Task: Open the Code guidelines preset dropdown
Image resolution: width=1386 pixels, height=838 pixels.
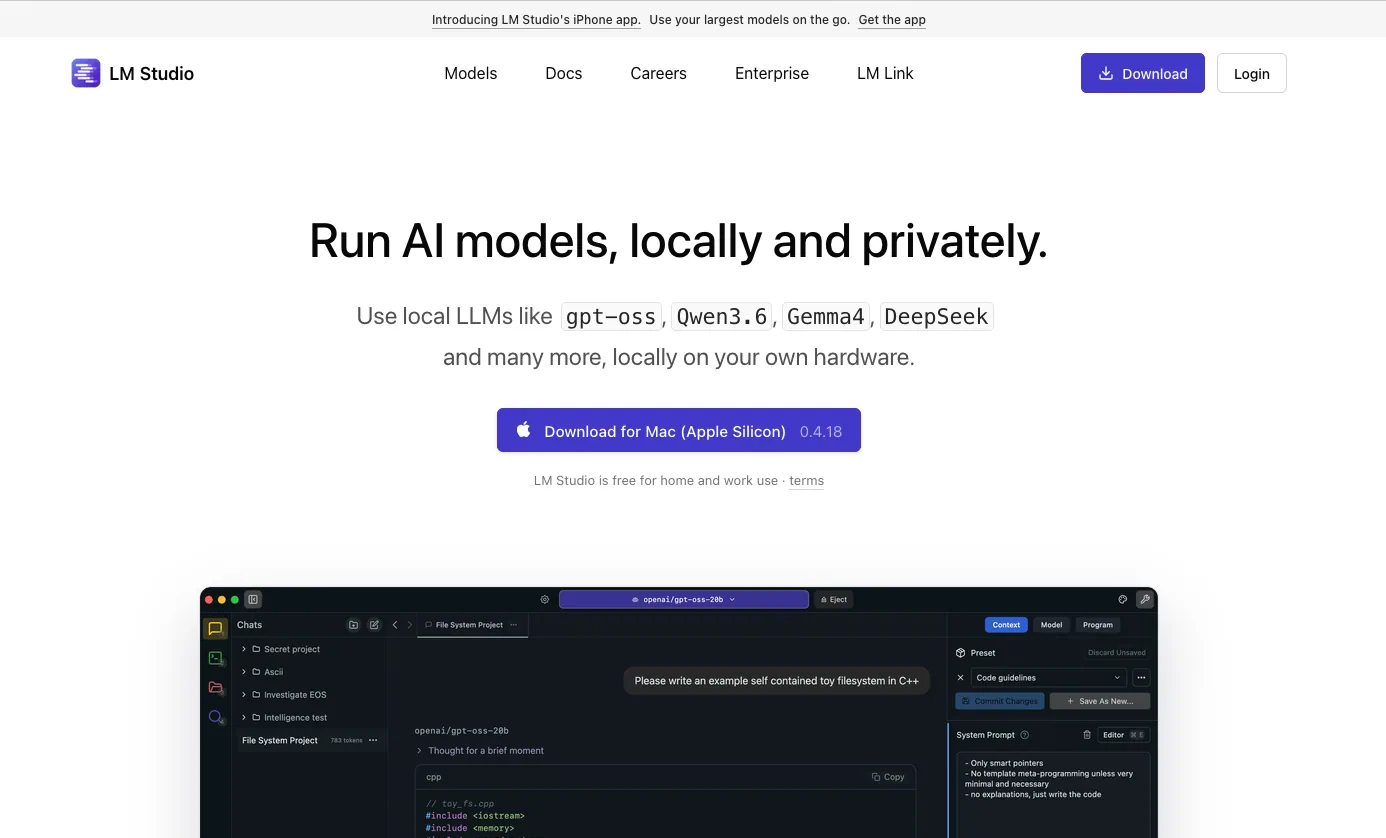Action: pyautogui.click(x=1048, y=677)
